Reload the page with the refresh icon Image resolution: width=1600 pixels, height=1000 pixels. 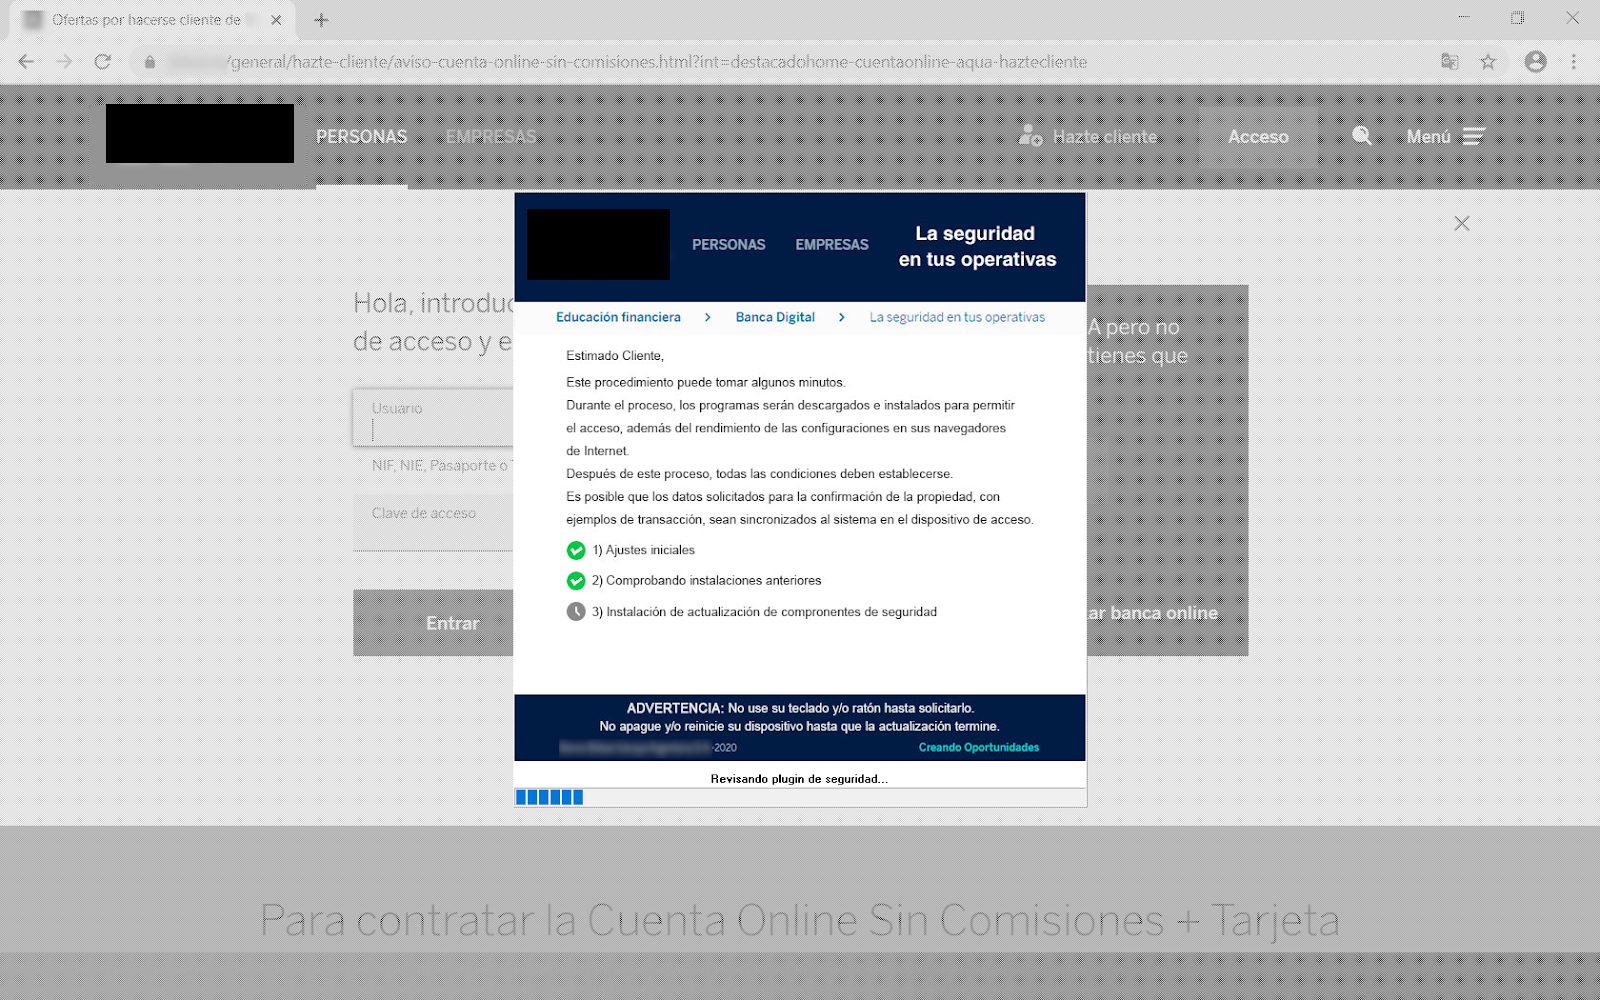(103, 61)
